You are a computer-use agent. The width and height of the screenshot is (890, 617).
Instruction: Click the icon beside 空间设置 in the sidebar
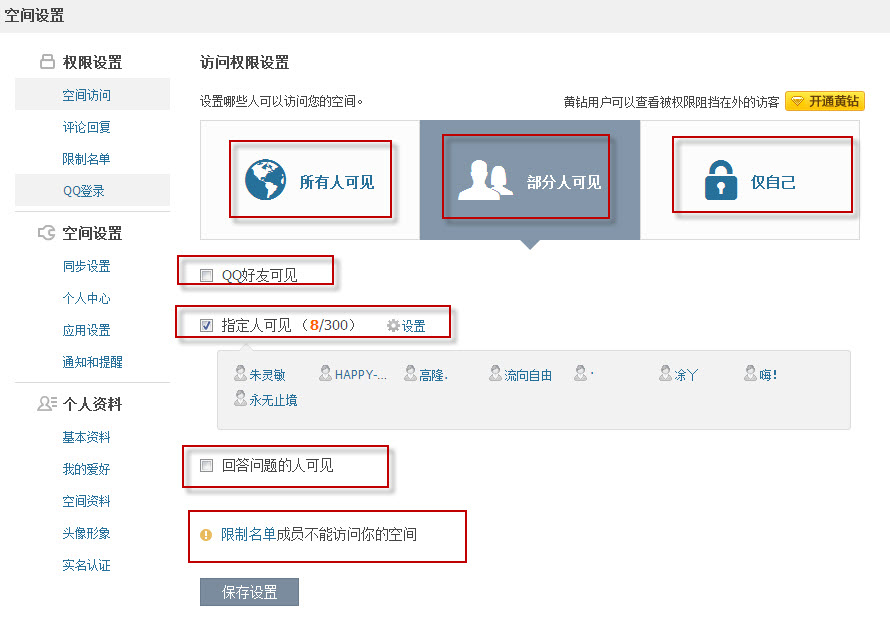47,233
